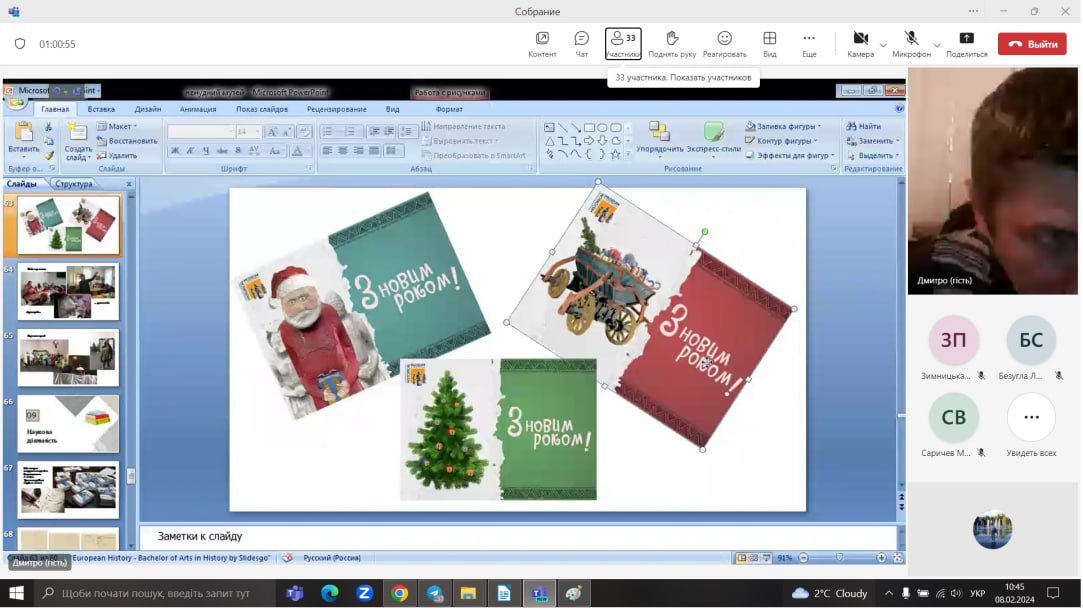Open the Вид layout options
The width and height of the screenshot is (1083, 611).
769,44
